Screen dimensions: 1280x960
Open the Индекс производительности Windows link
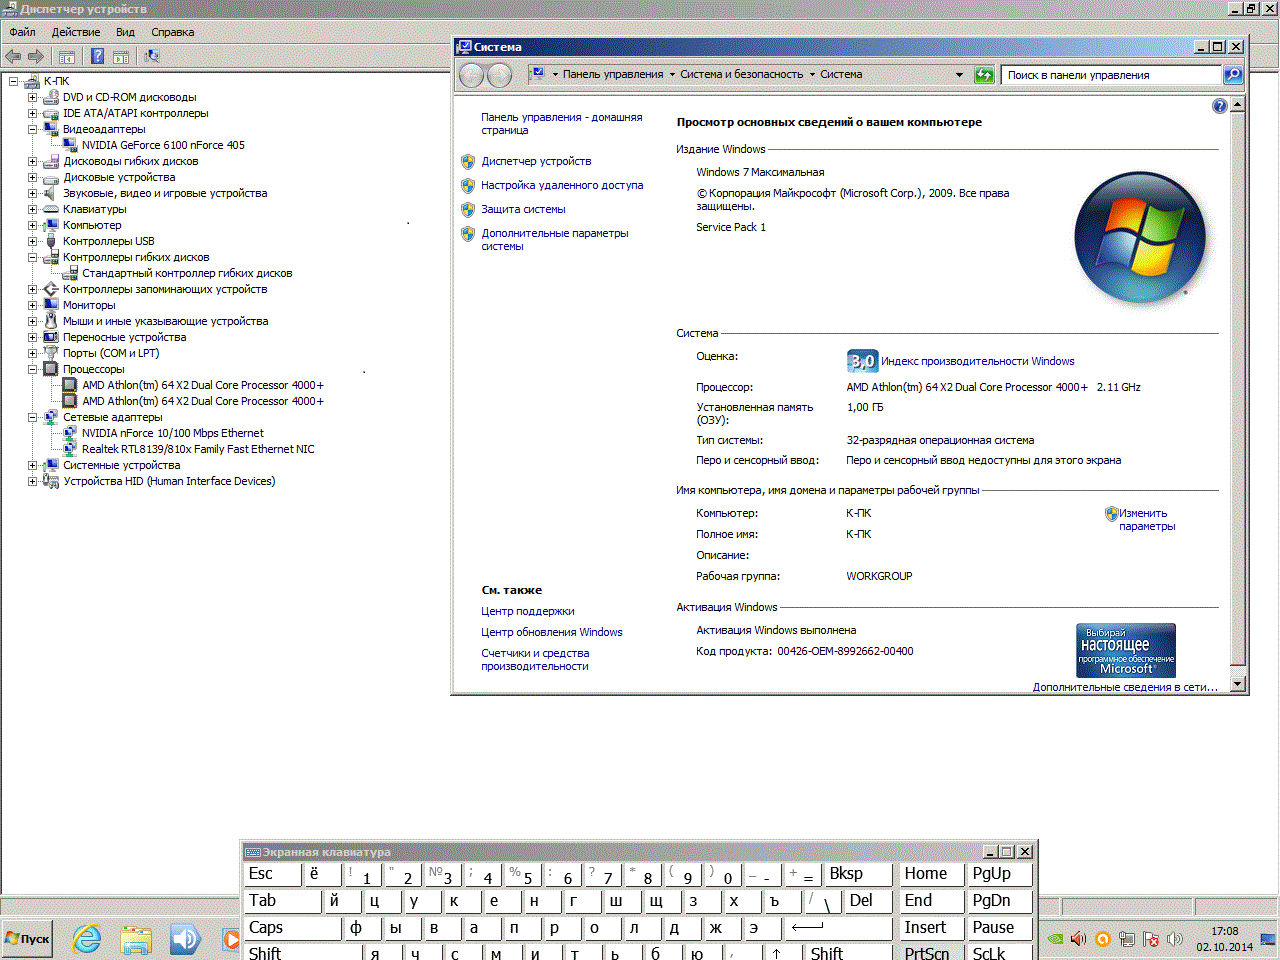tap(977, 361)
